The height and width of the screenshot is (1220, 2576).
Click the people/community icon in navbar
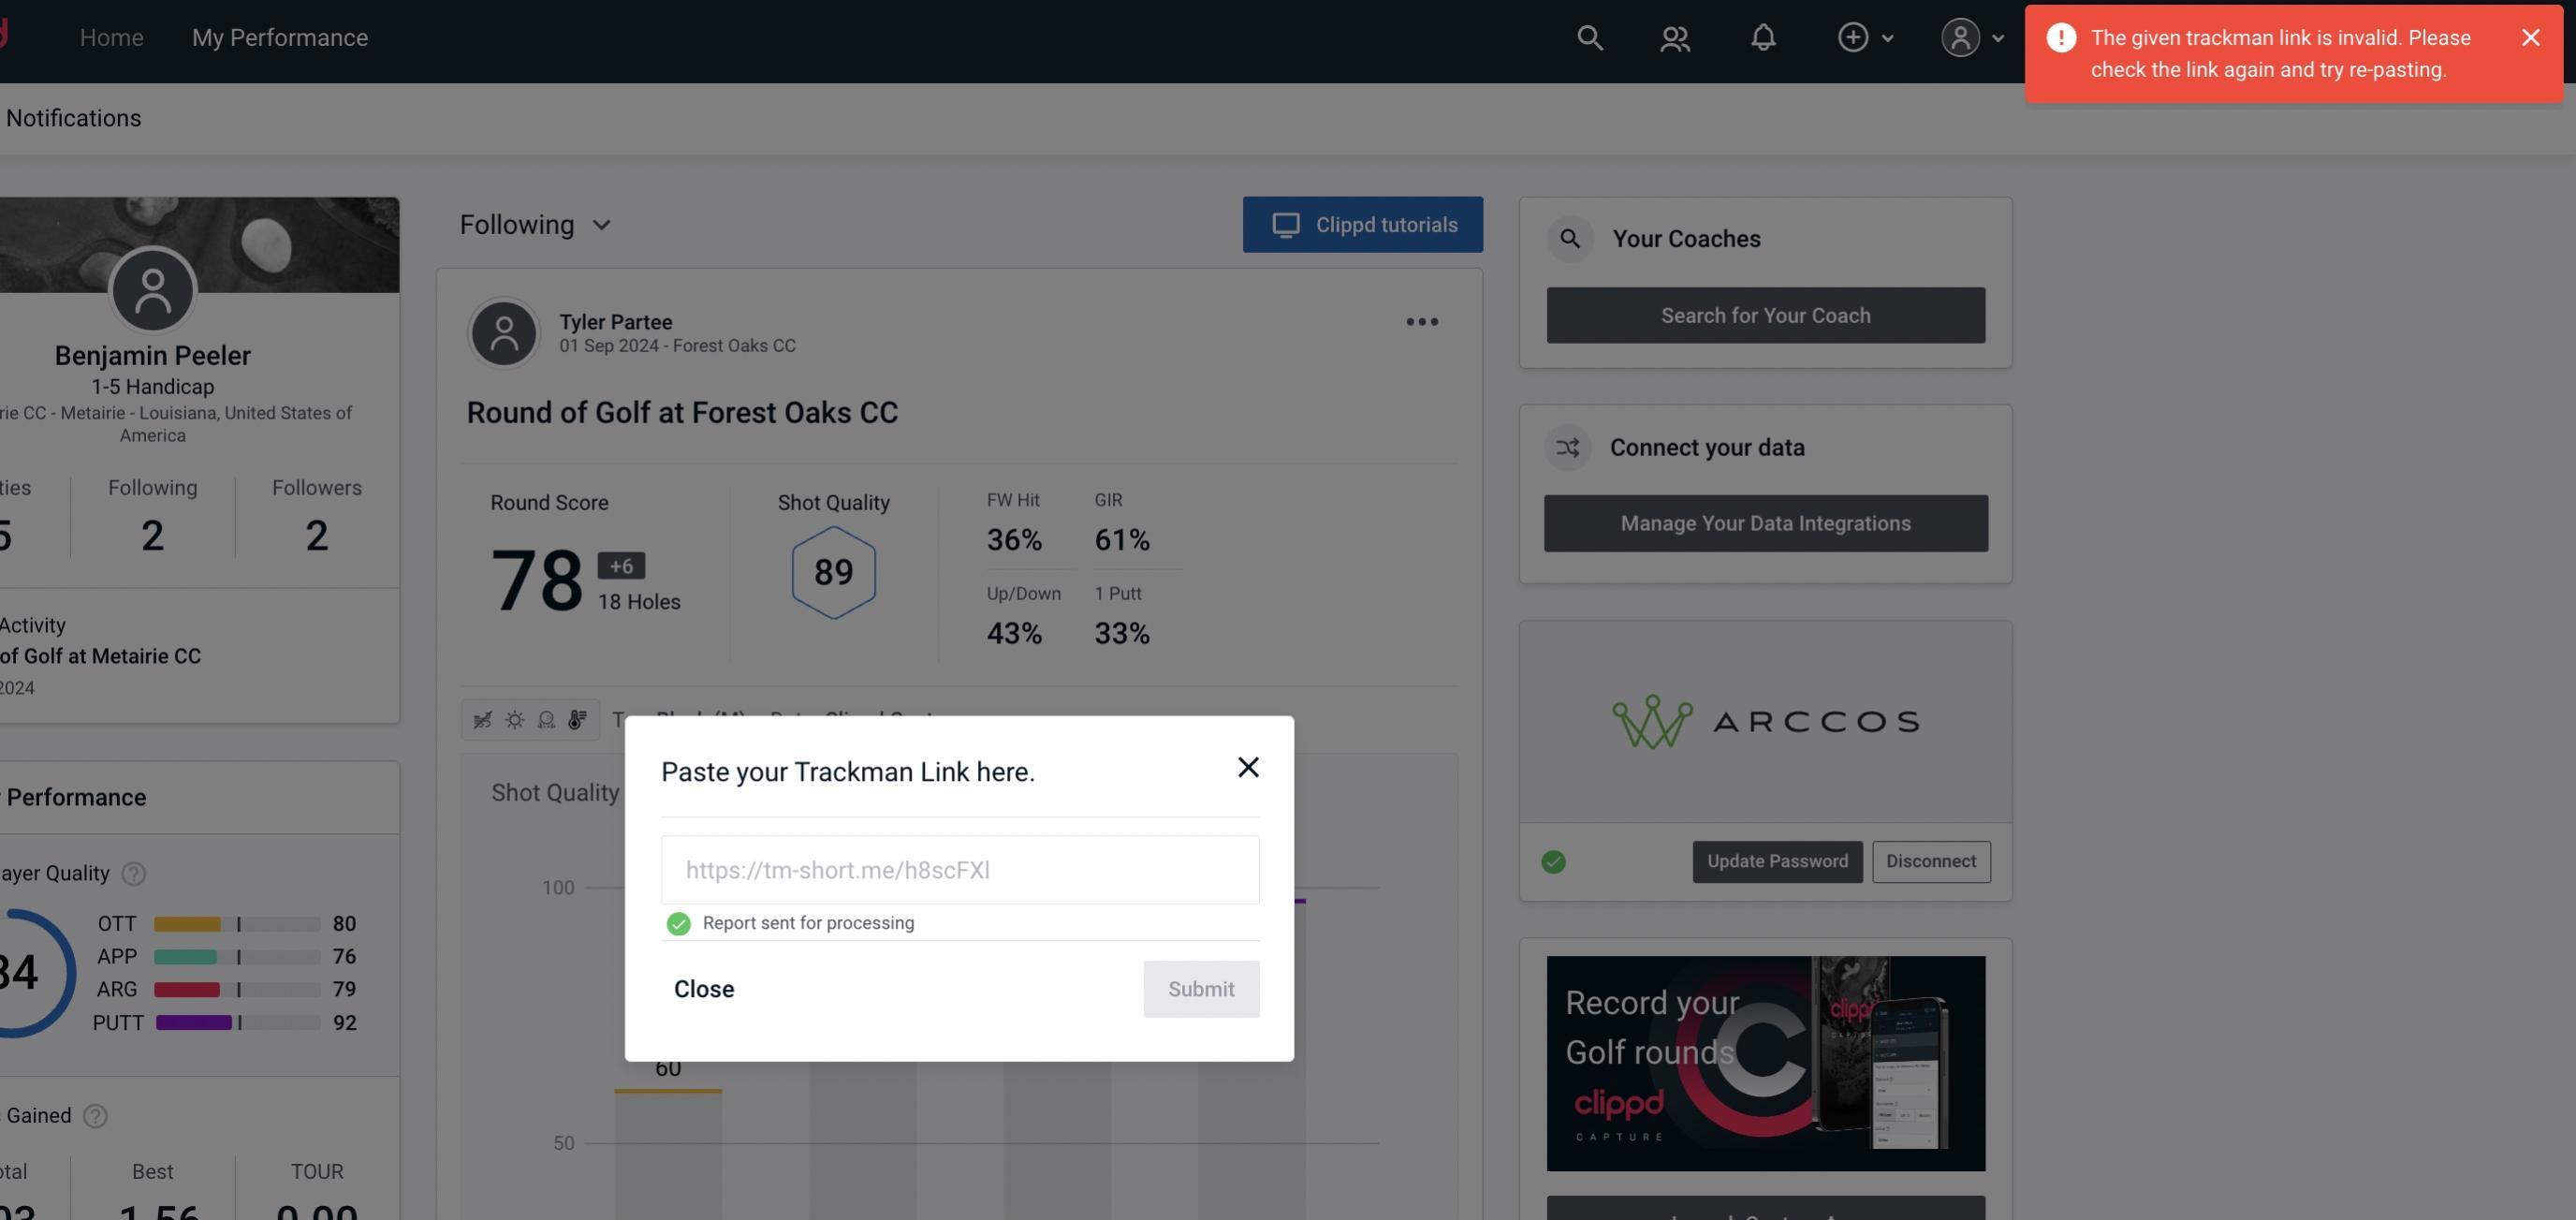[x=1676, y=37]
